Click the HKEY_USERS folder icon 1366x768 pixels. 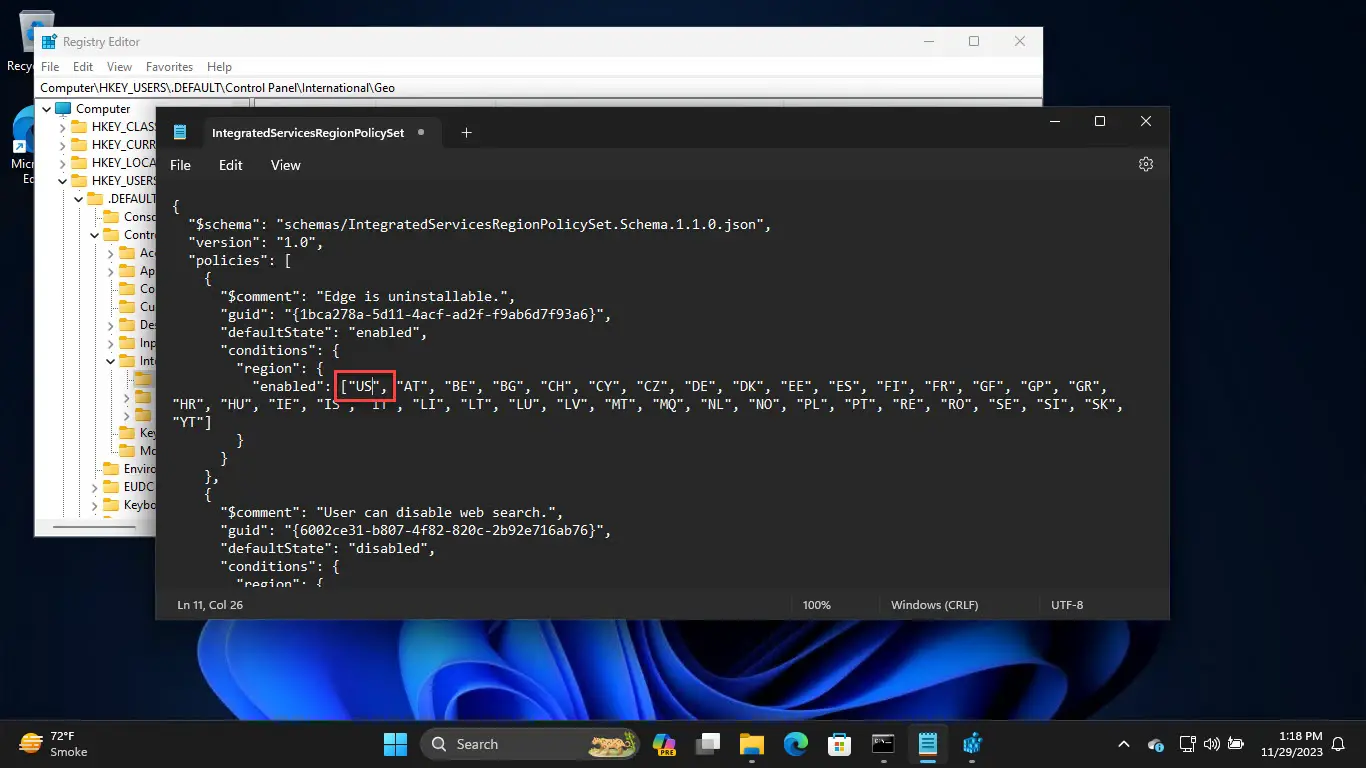[79, 181]
